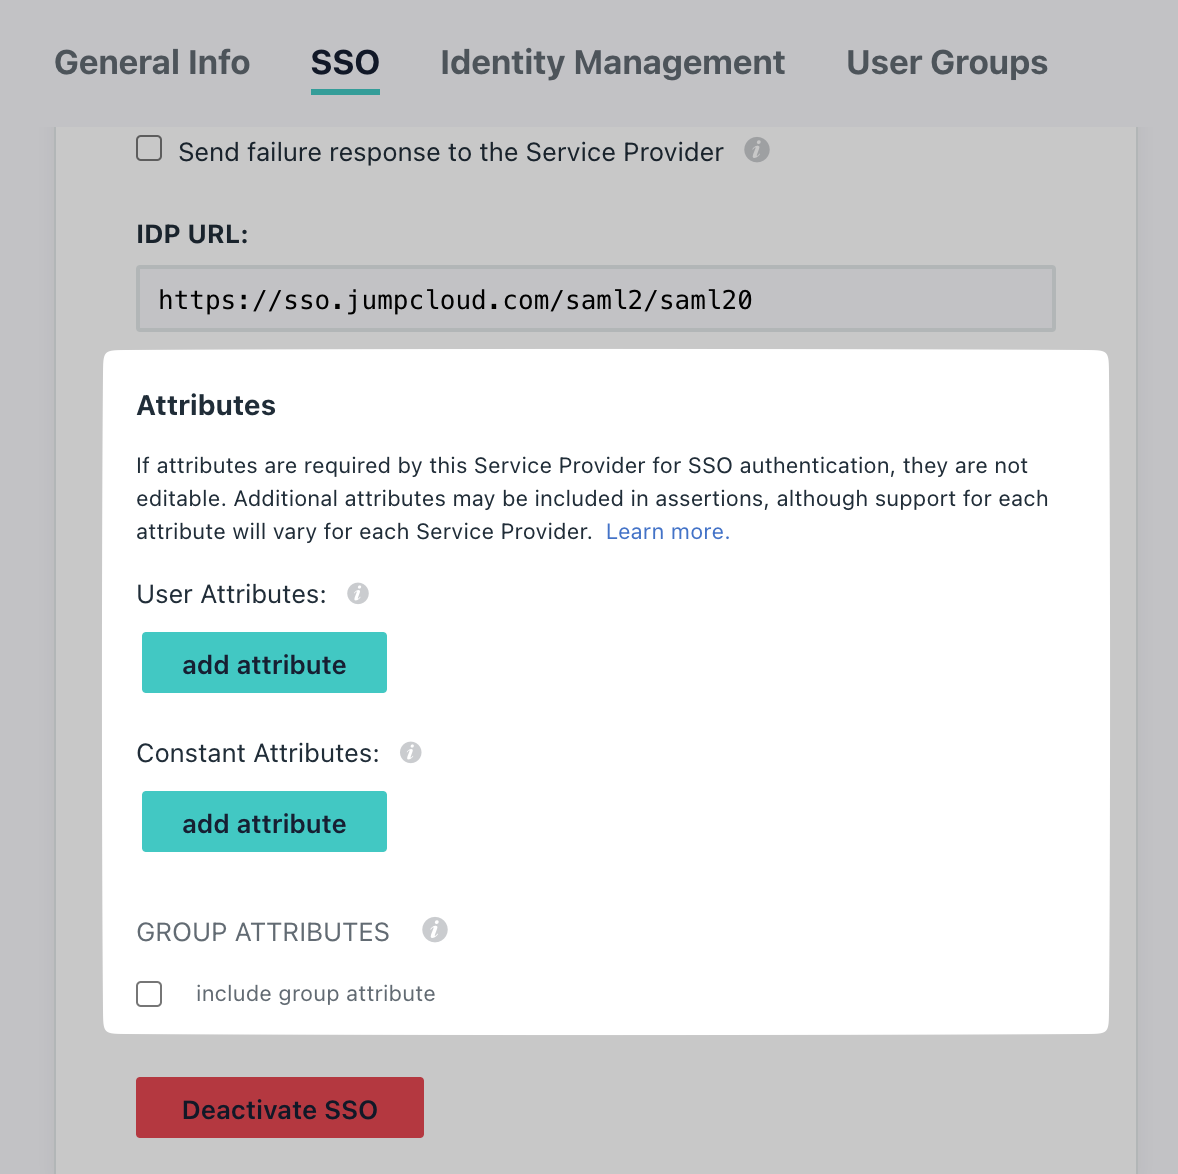1178x1174 pixels.
Task: Toggle include group attribute off again
Action: pos(148,994)
